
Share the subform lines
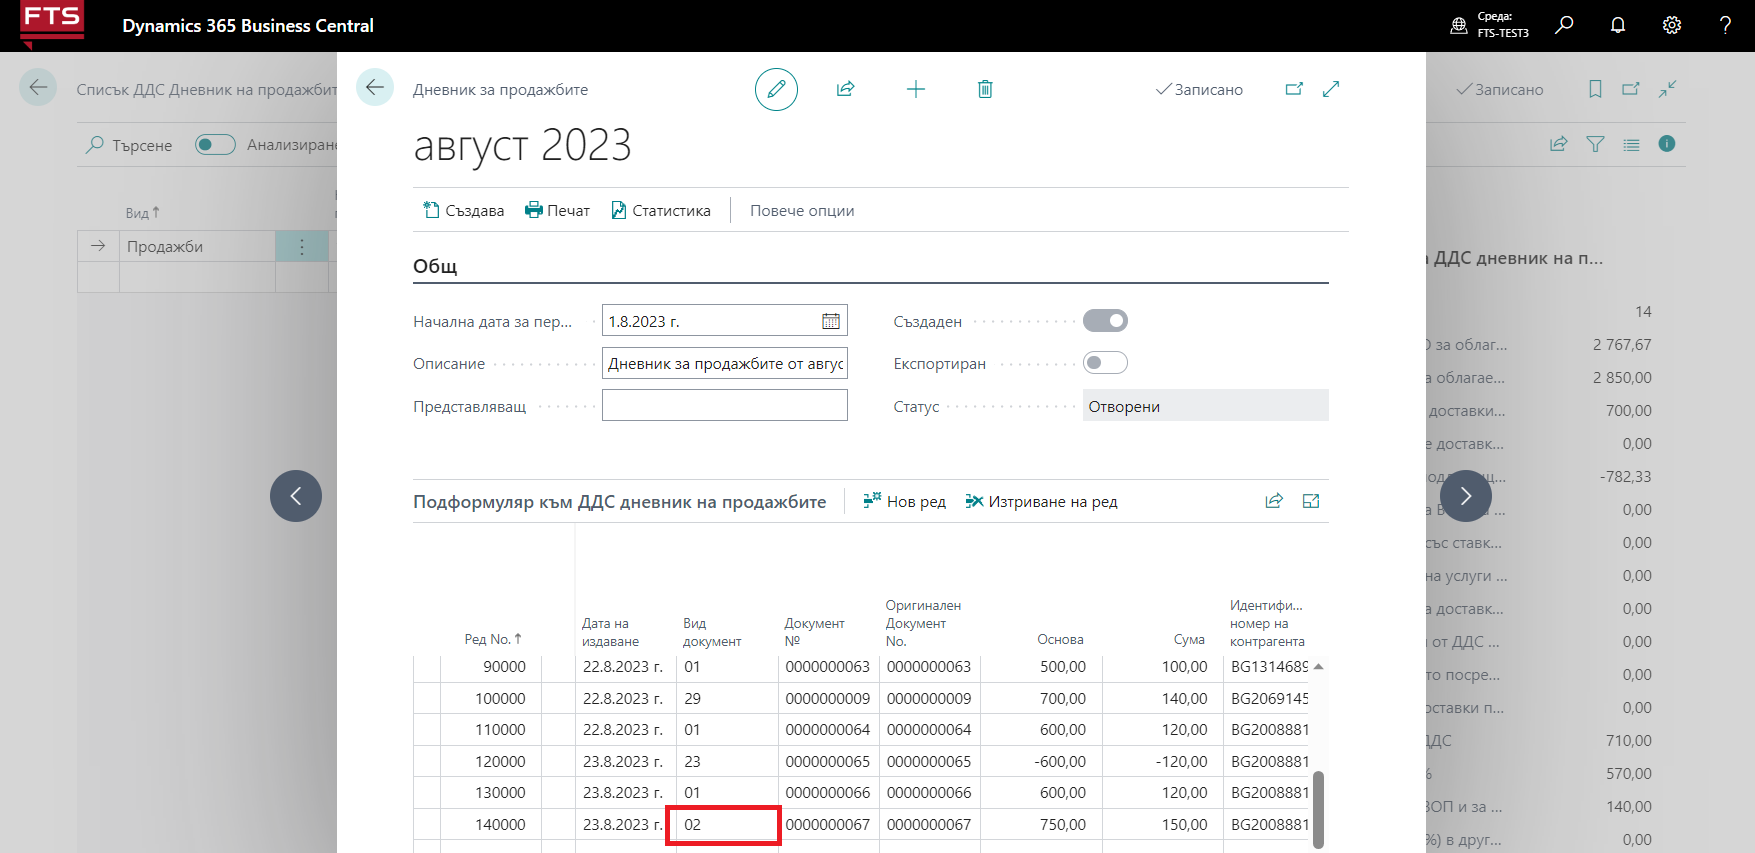[1274, 501]
